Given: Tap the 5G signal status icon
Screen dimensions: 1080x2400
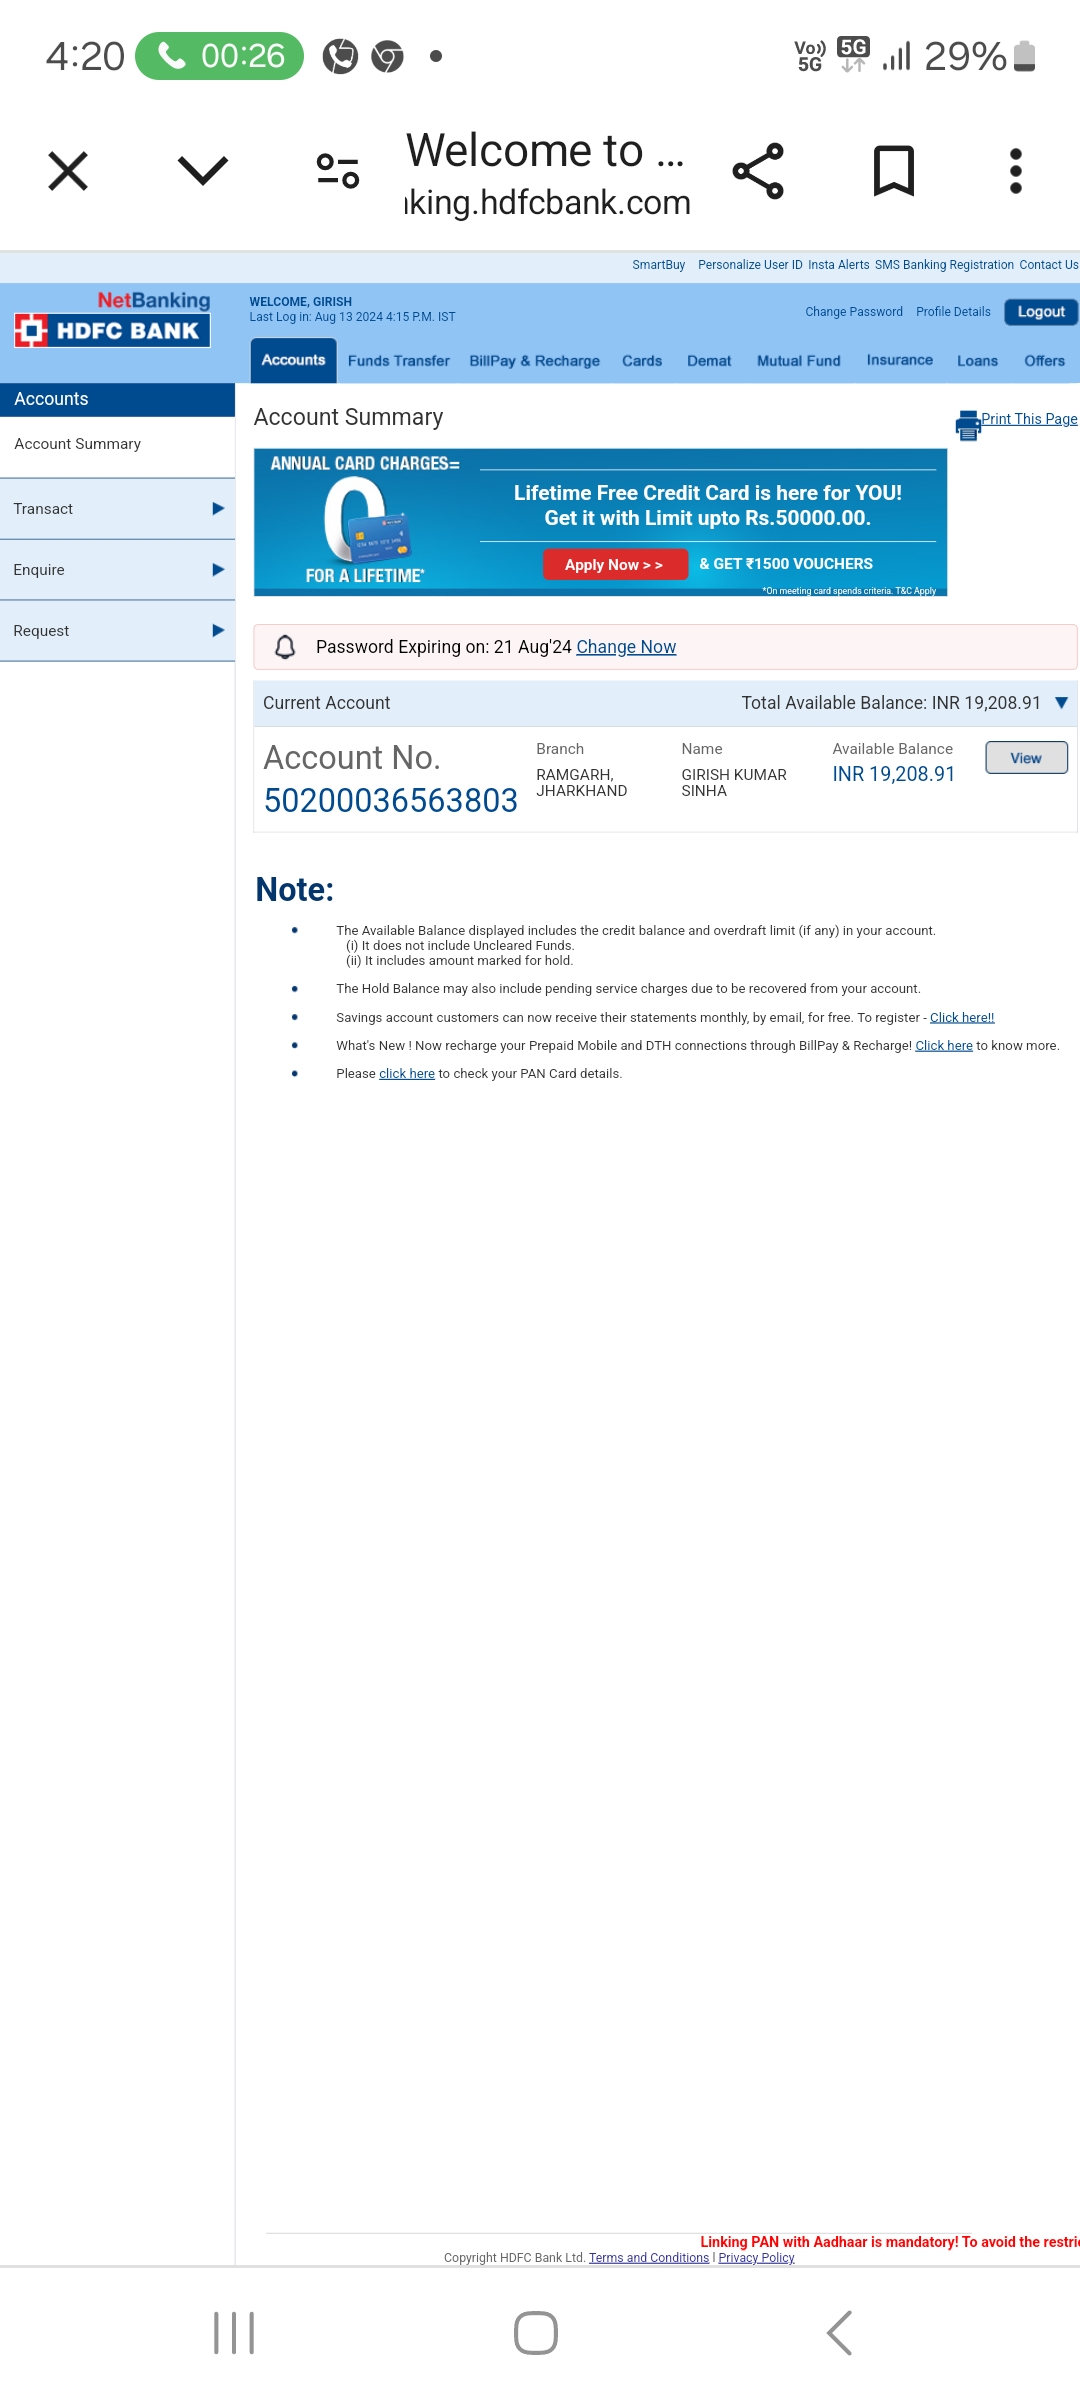Looking at the screenshot, I should point(853,55).
